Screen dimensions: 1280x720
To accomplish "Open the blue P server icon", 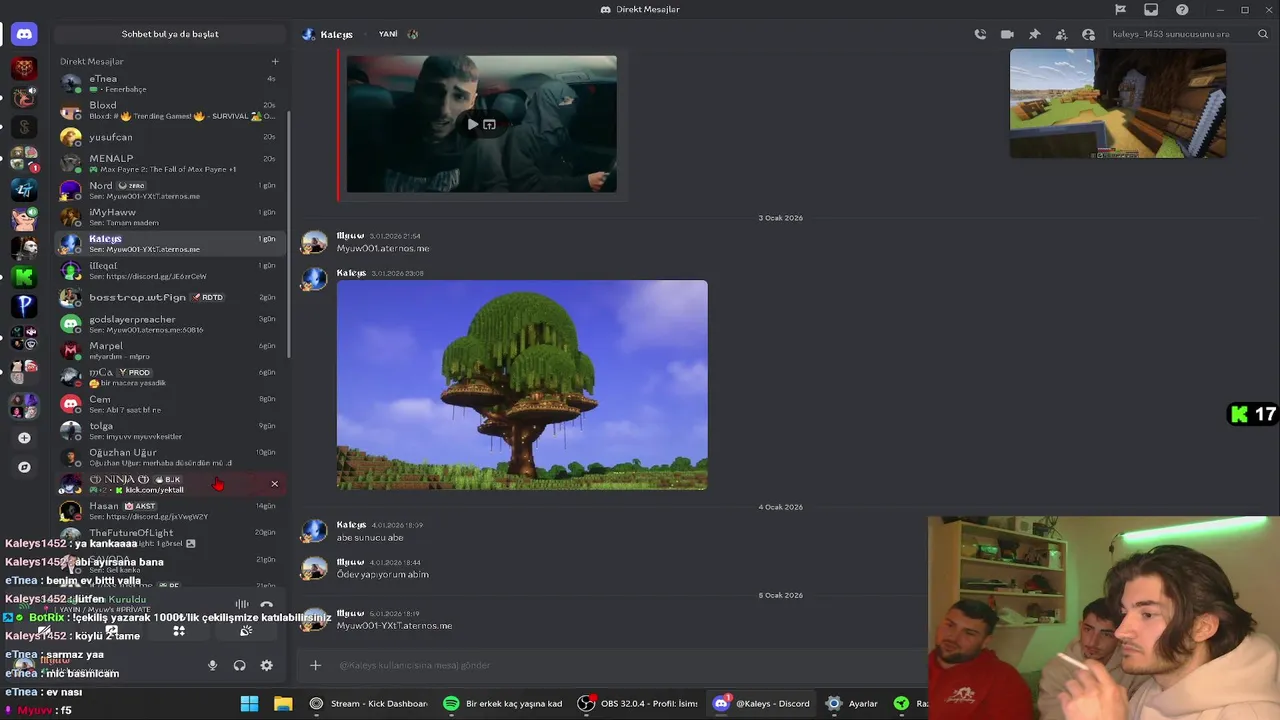I will click(x=24, y=305).
